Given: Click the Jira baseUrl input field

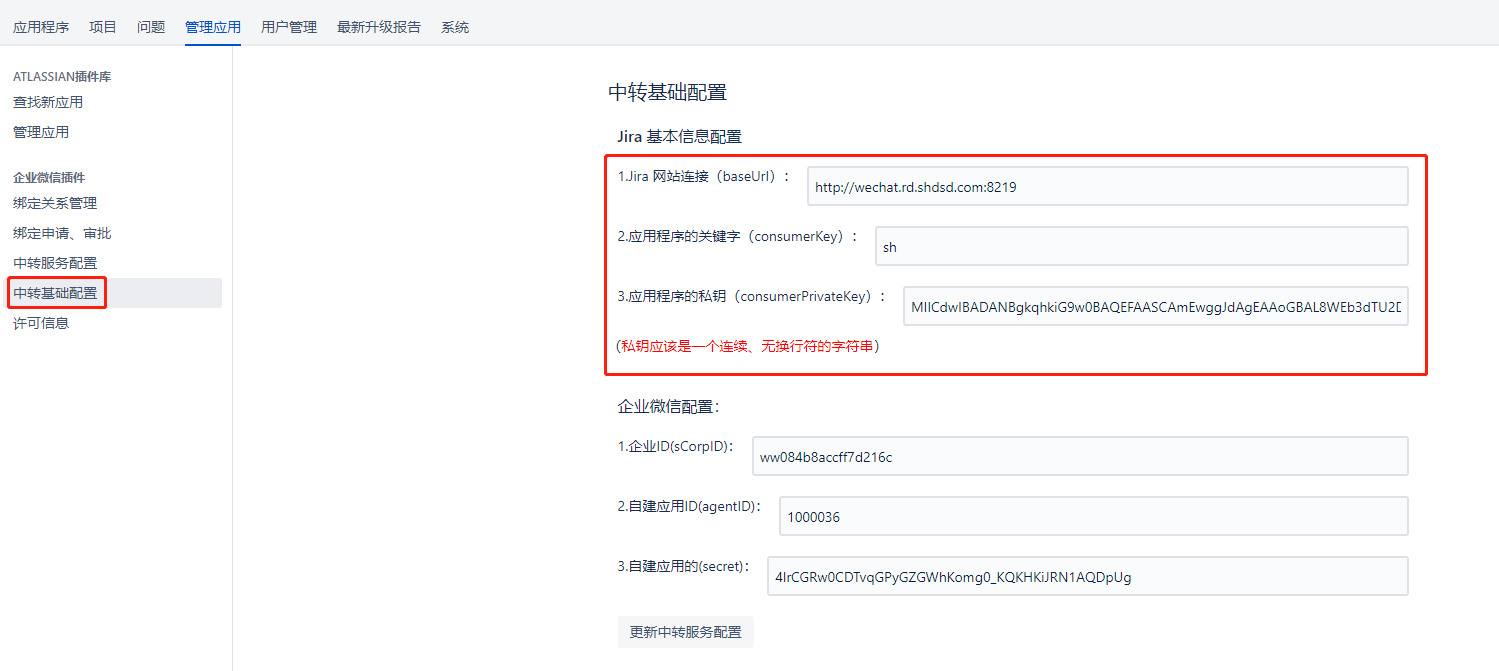Looking at the screenshot, I should [x=1107, y=186].
